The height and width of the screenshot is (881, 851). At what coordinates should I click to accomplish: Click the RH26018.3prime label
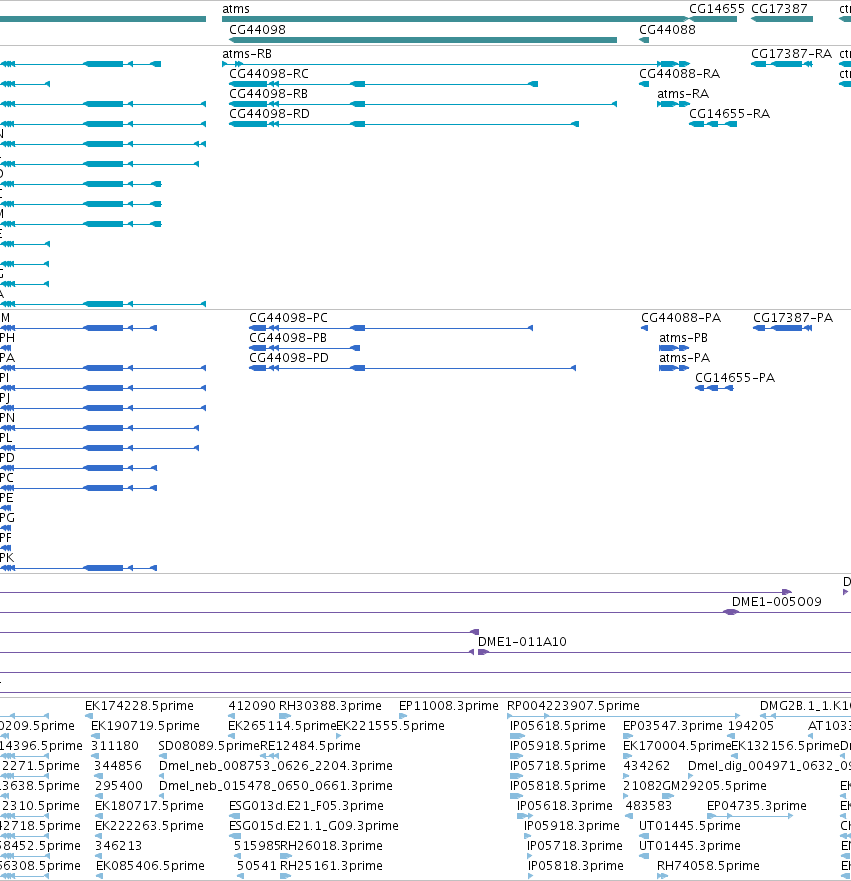331,846
